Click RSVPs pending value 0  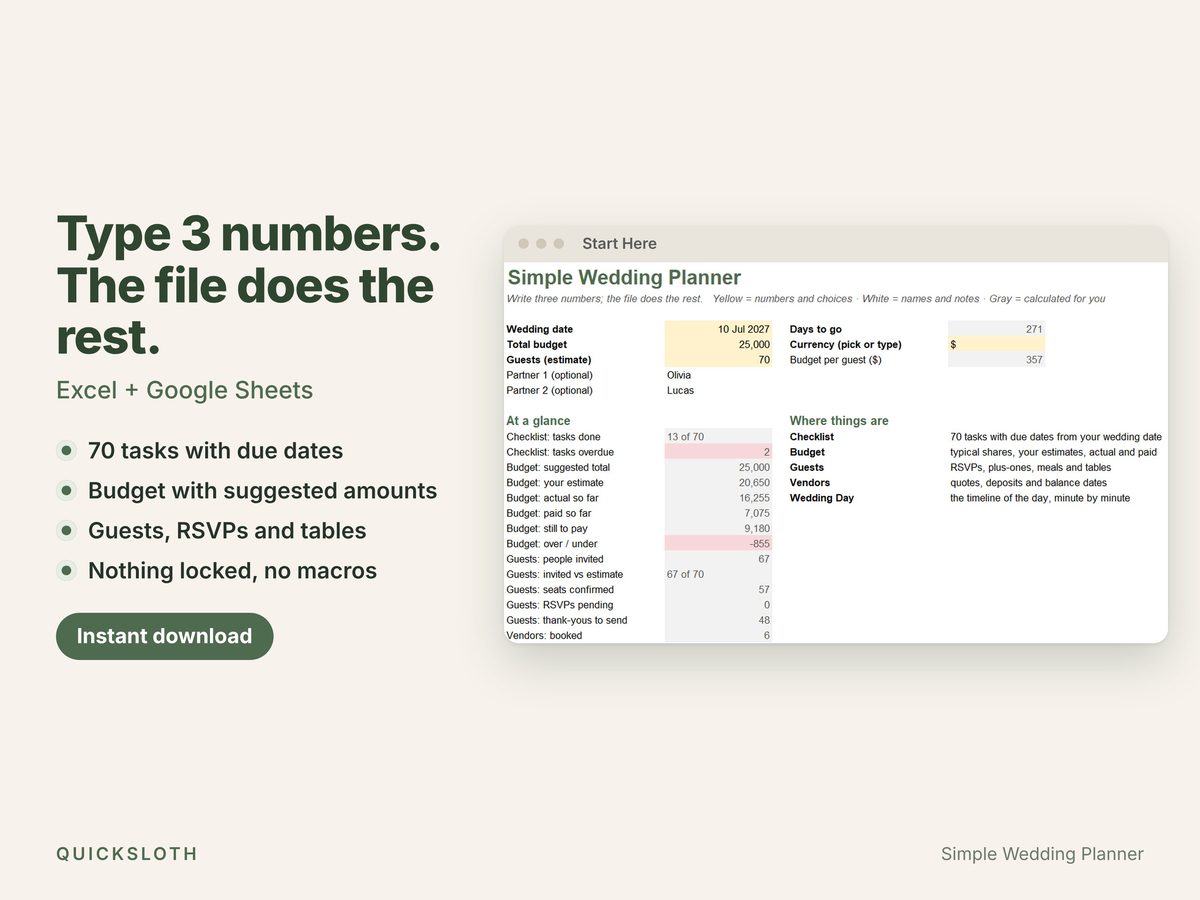[x=718, y=605]
